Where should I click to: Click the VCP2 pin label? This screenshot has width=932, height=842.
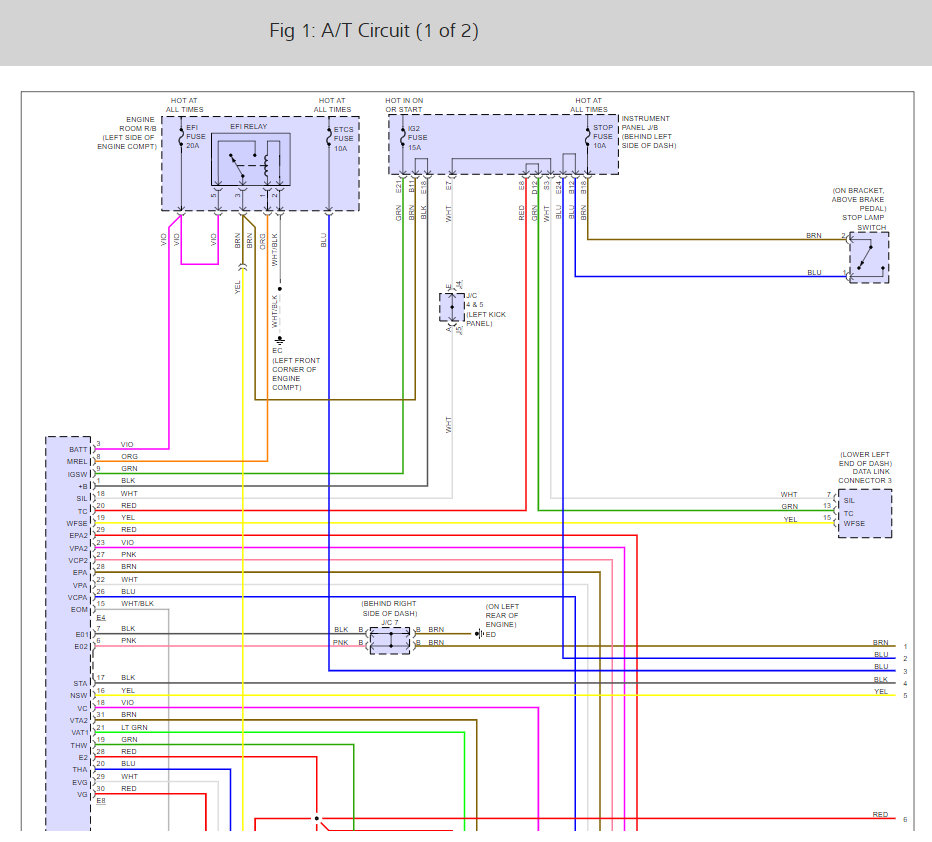tap(78, 561)
